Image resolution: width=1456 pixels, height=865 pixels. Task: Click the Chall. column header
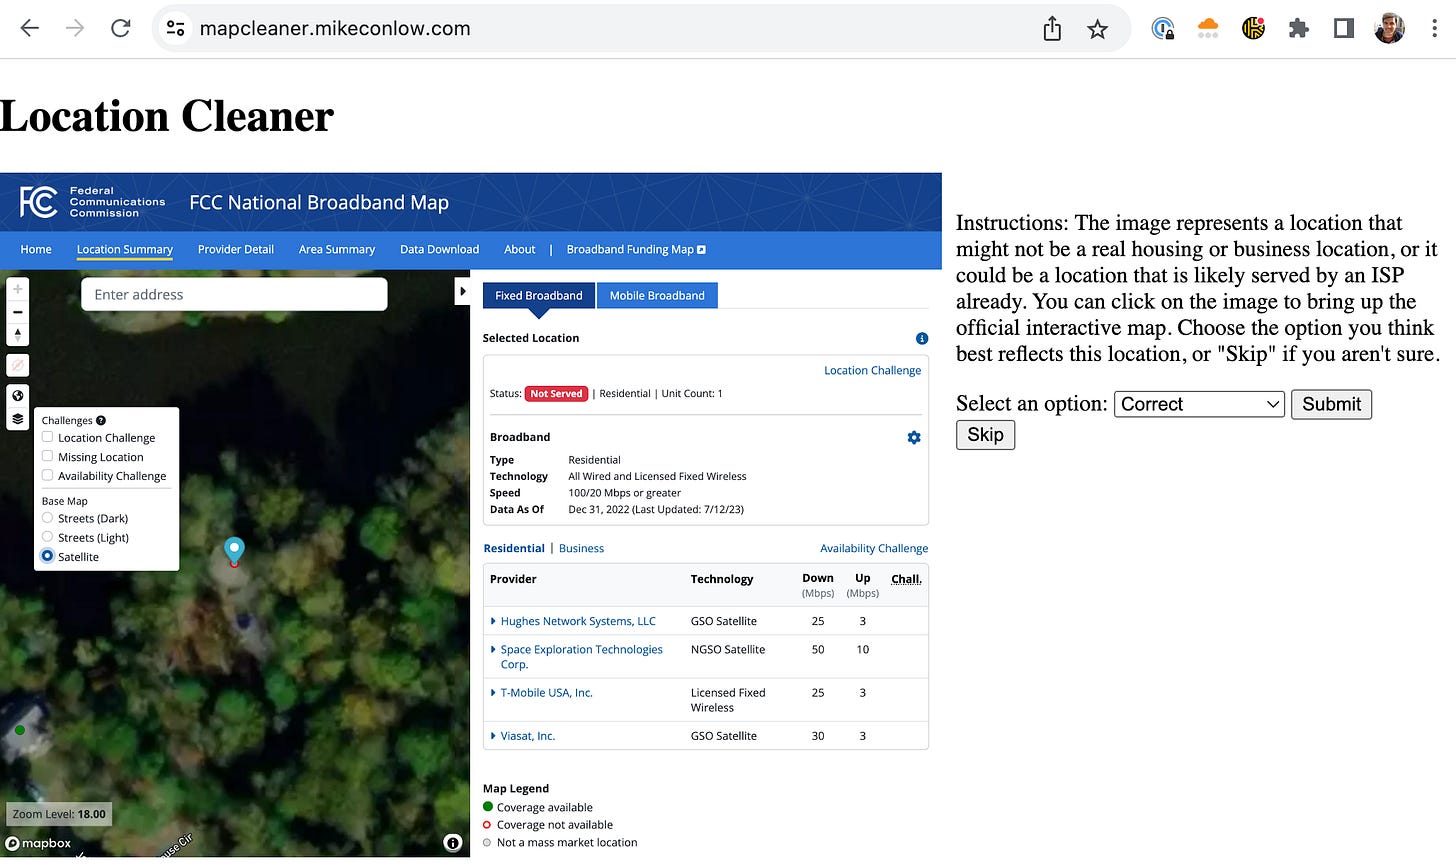(x=906, y=579)
